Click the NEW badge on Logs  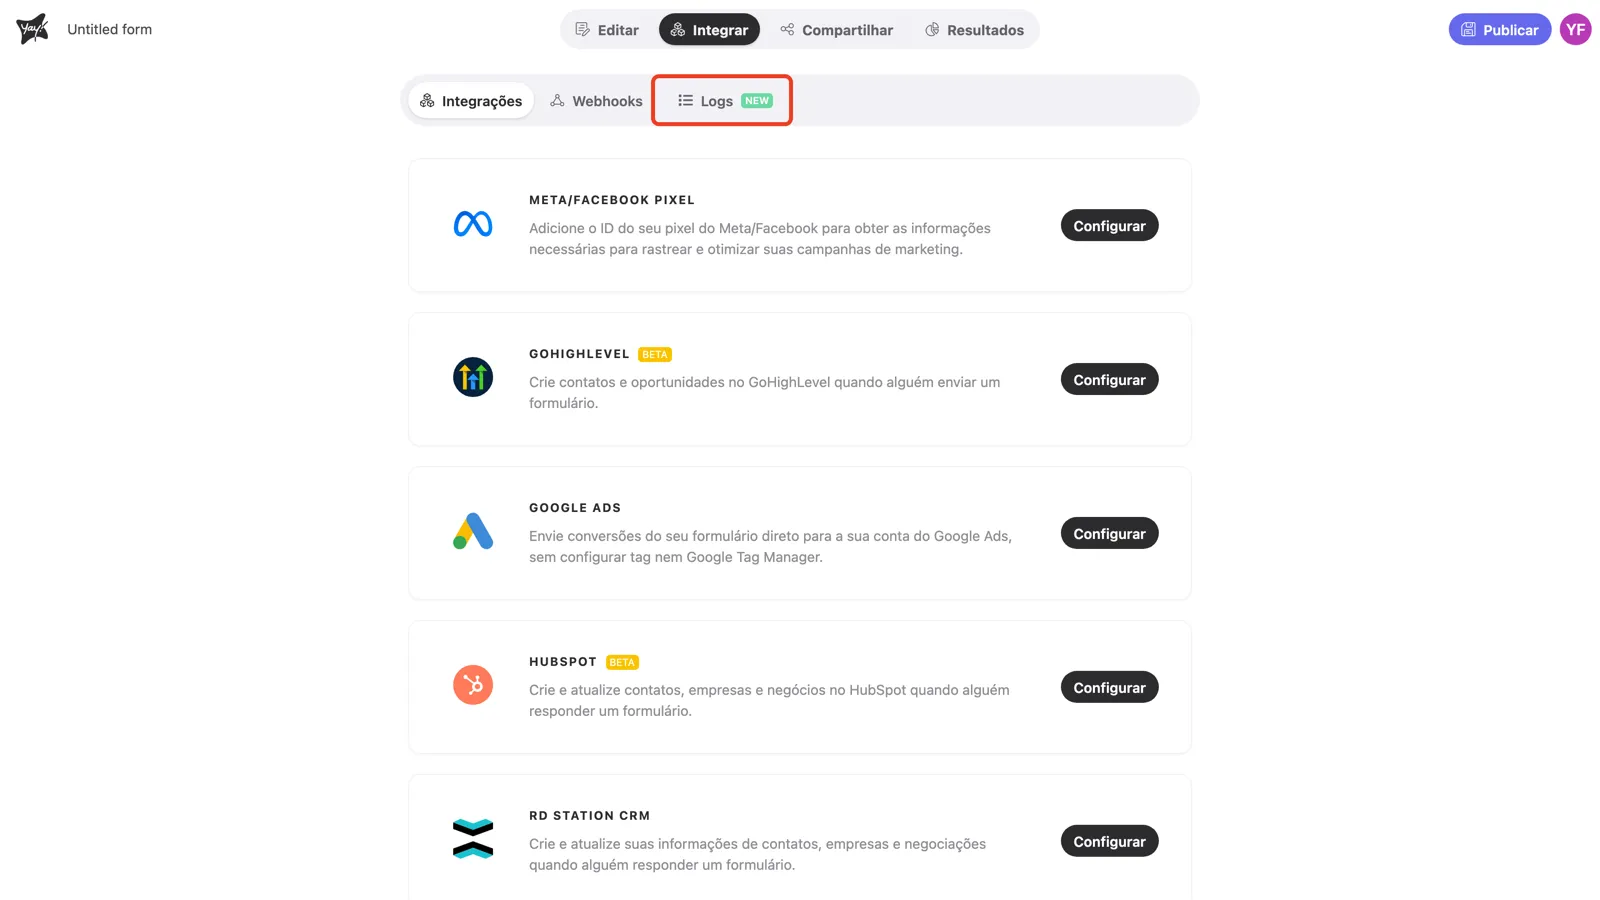click(757, 101)
